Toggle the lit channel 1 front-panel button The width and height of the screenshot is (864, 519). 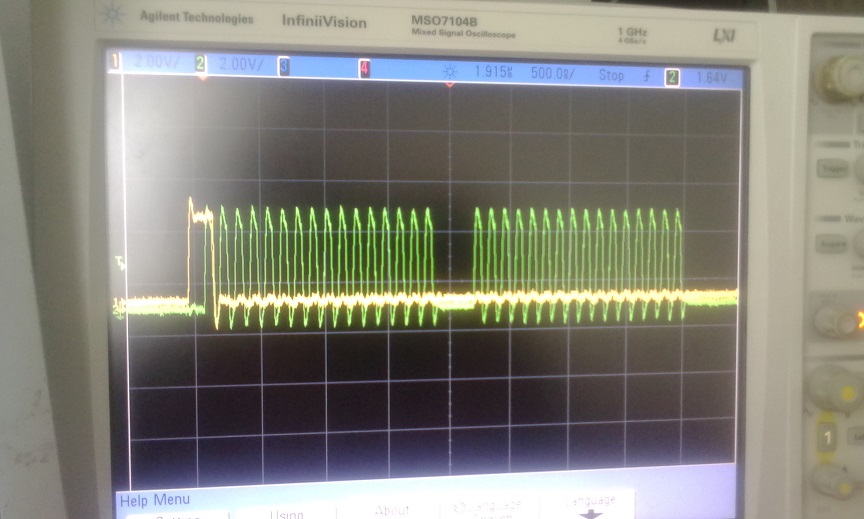coord(827,437)
